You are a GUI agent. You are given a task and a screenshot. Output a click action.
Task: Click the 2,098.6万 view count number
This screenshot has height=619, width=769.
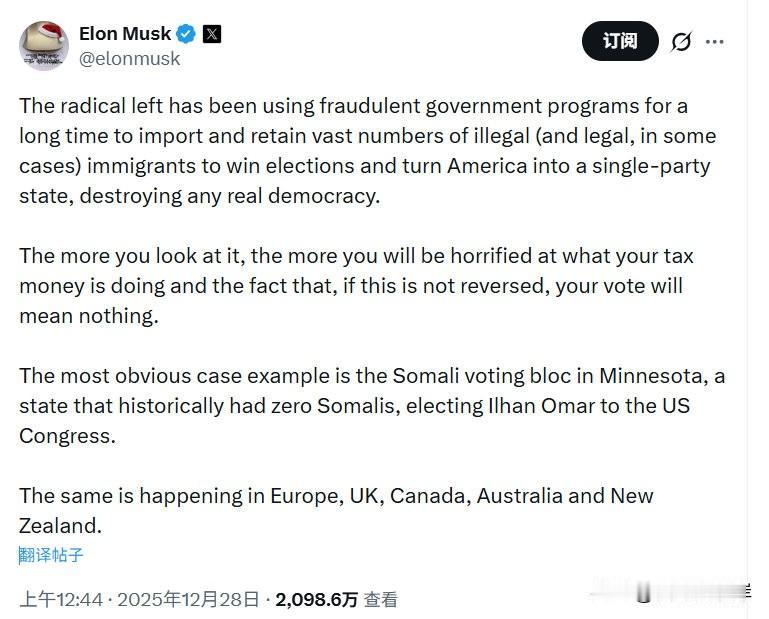tap(316, 599)
